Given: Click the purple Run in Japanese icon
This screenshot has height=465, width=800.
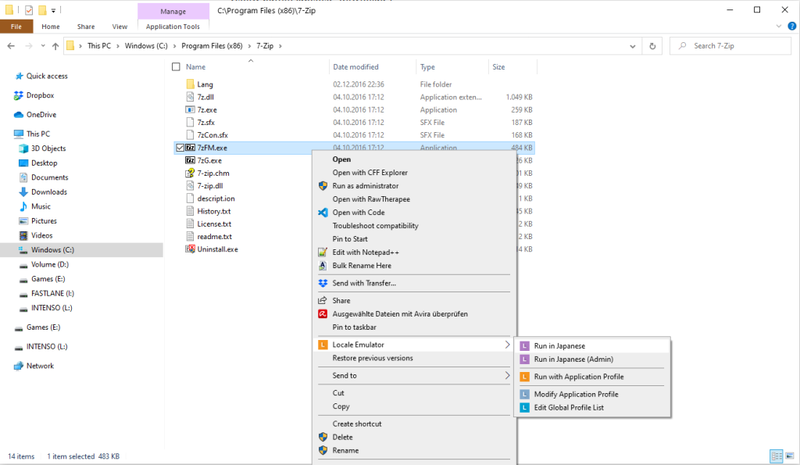Looking at the screenshot, I should pos(525,346).
